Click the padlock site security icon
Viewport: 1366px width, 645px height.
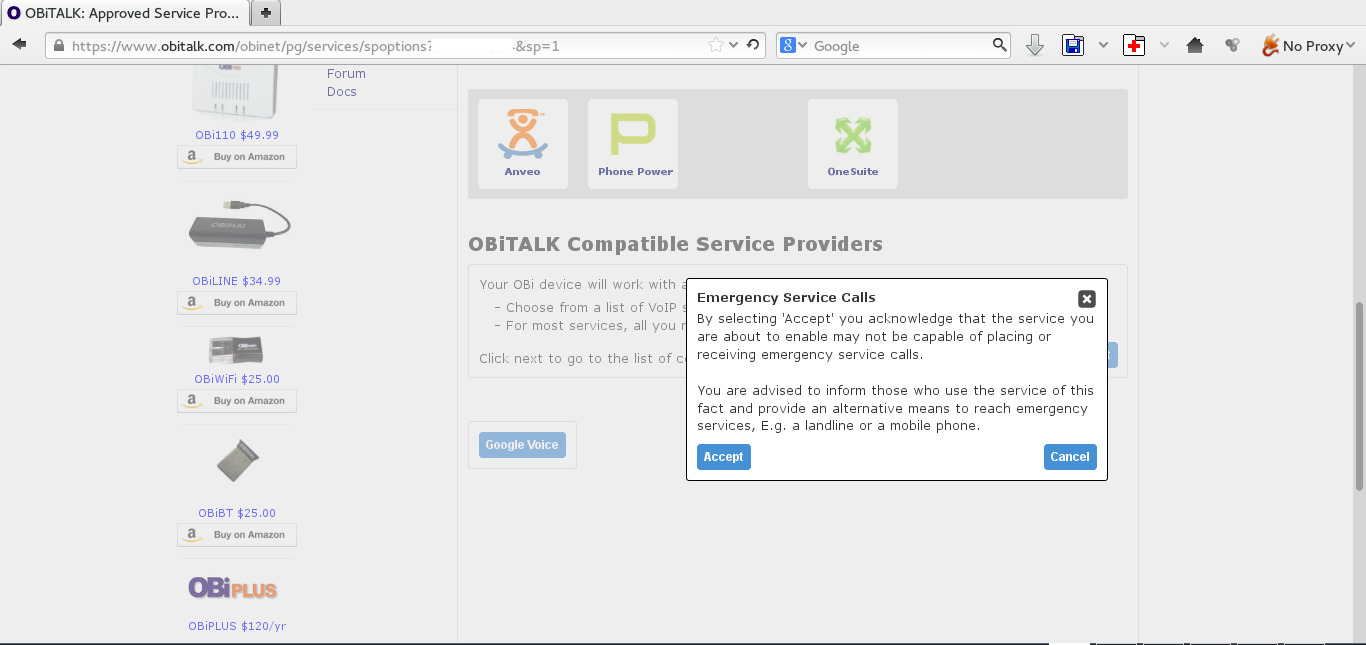(x=58, y=46)
